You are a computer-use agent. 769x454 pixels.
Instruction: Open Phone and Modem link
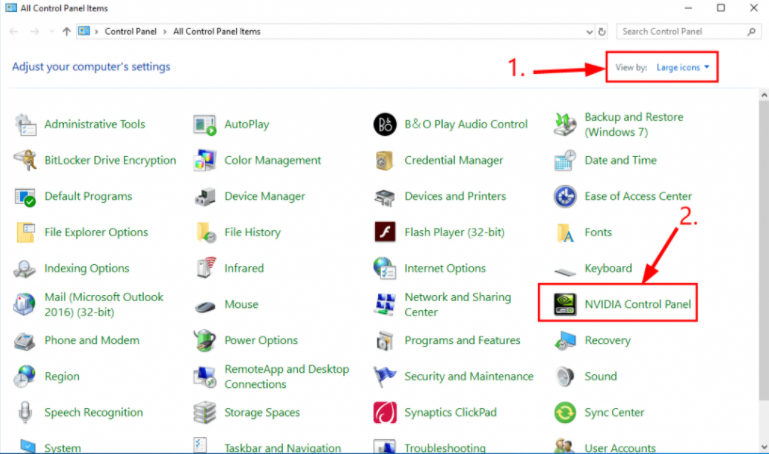(x=92, y=340)
